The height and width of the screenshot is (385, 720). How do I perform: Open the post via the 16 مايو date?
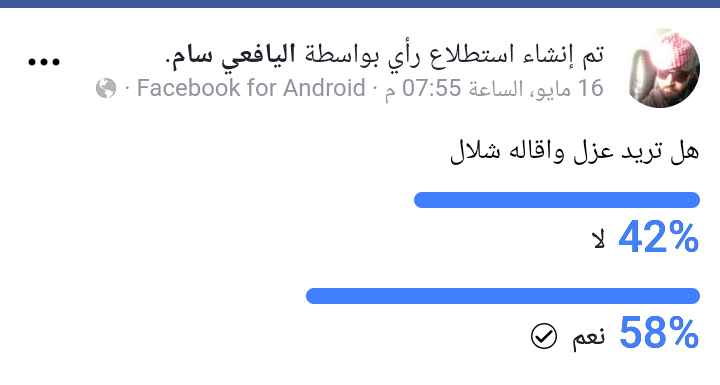click(567, 89)
